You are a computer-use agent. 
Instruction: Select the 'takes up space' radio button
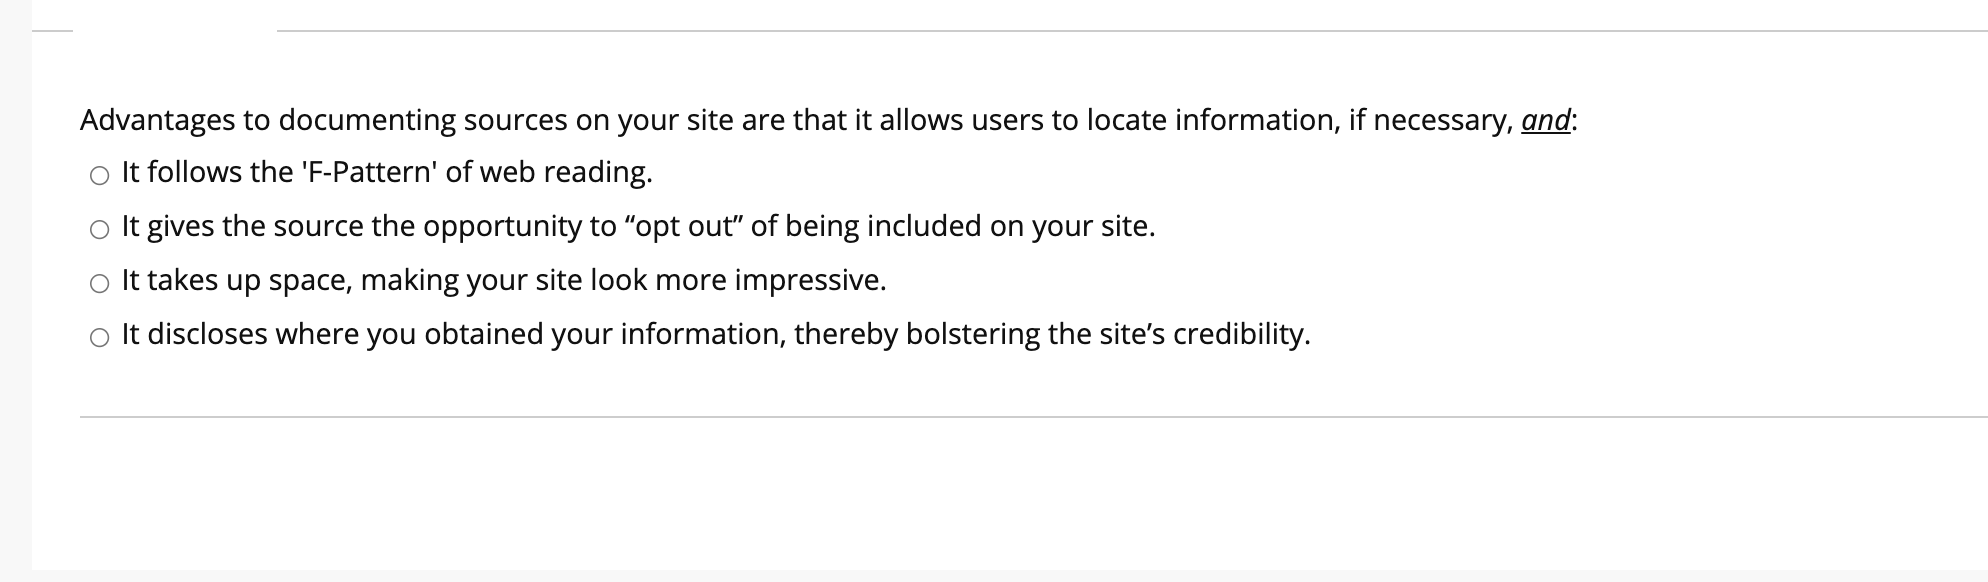tap(100, 285)
